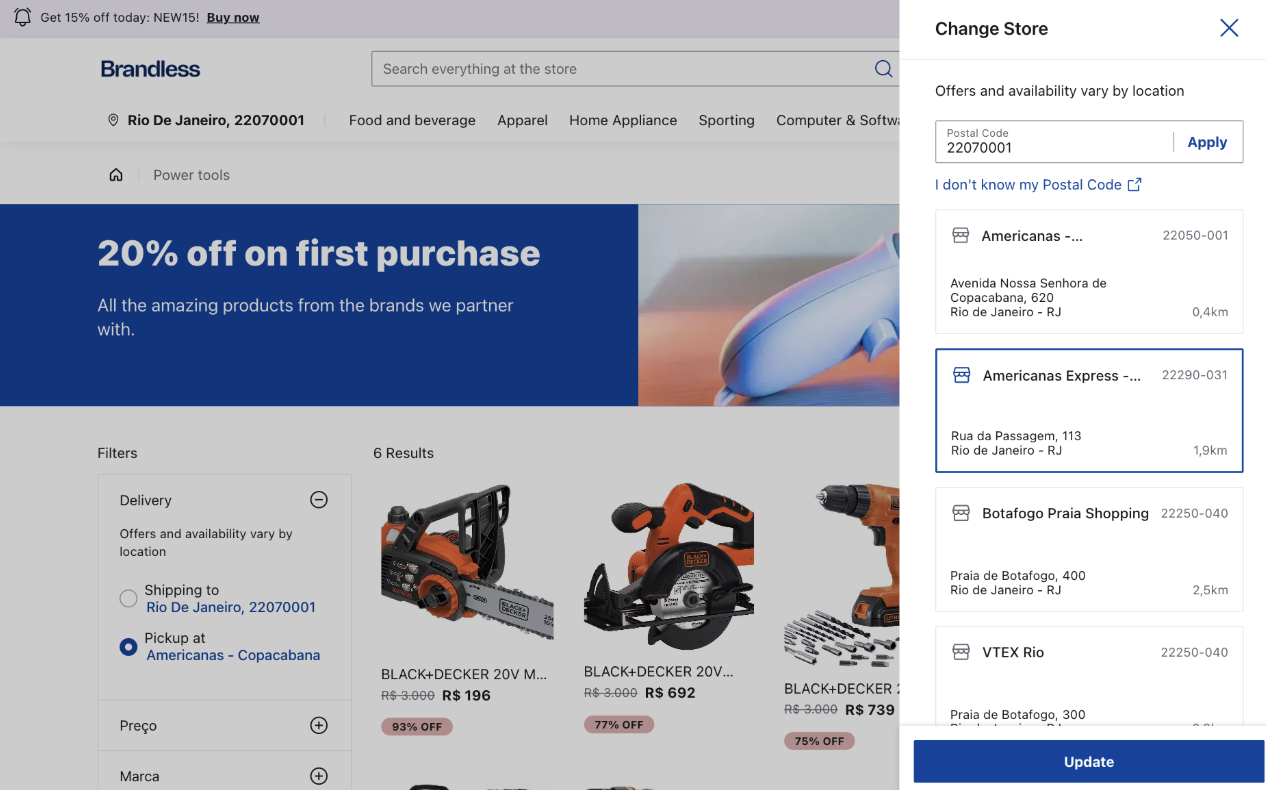Click the store icon of Botafogo Praia Shopping
Screen dimensions: 1266x790
[x=960, y=513]
